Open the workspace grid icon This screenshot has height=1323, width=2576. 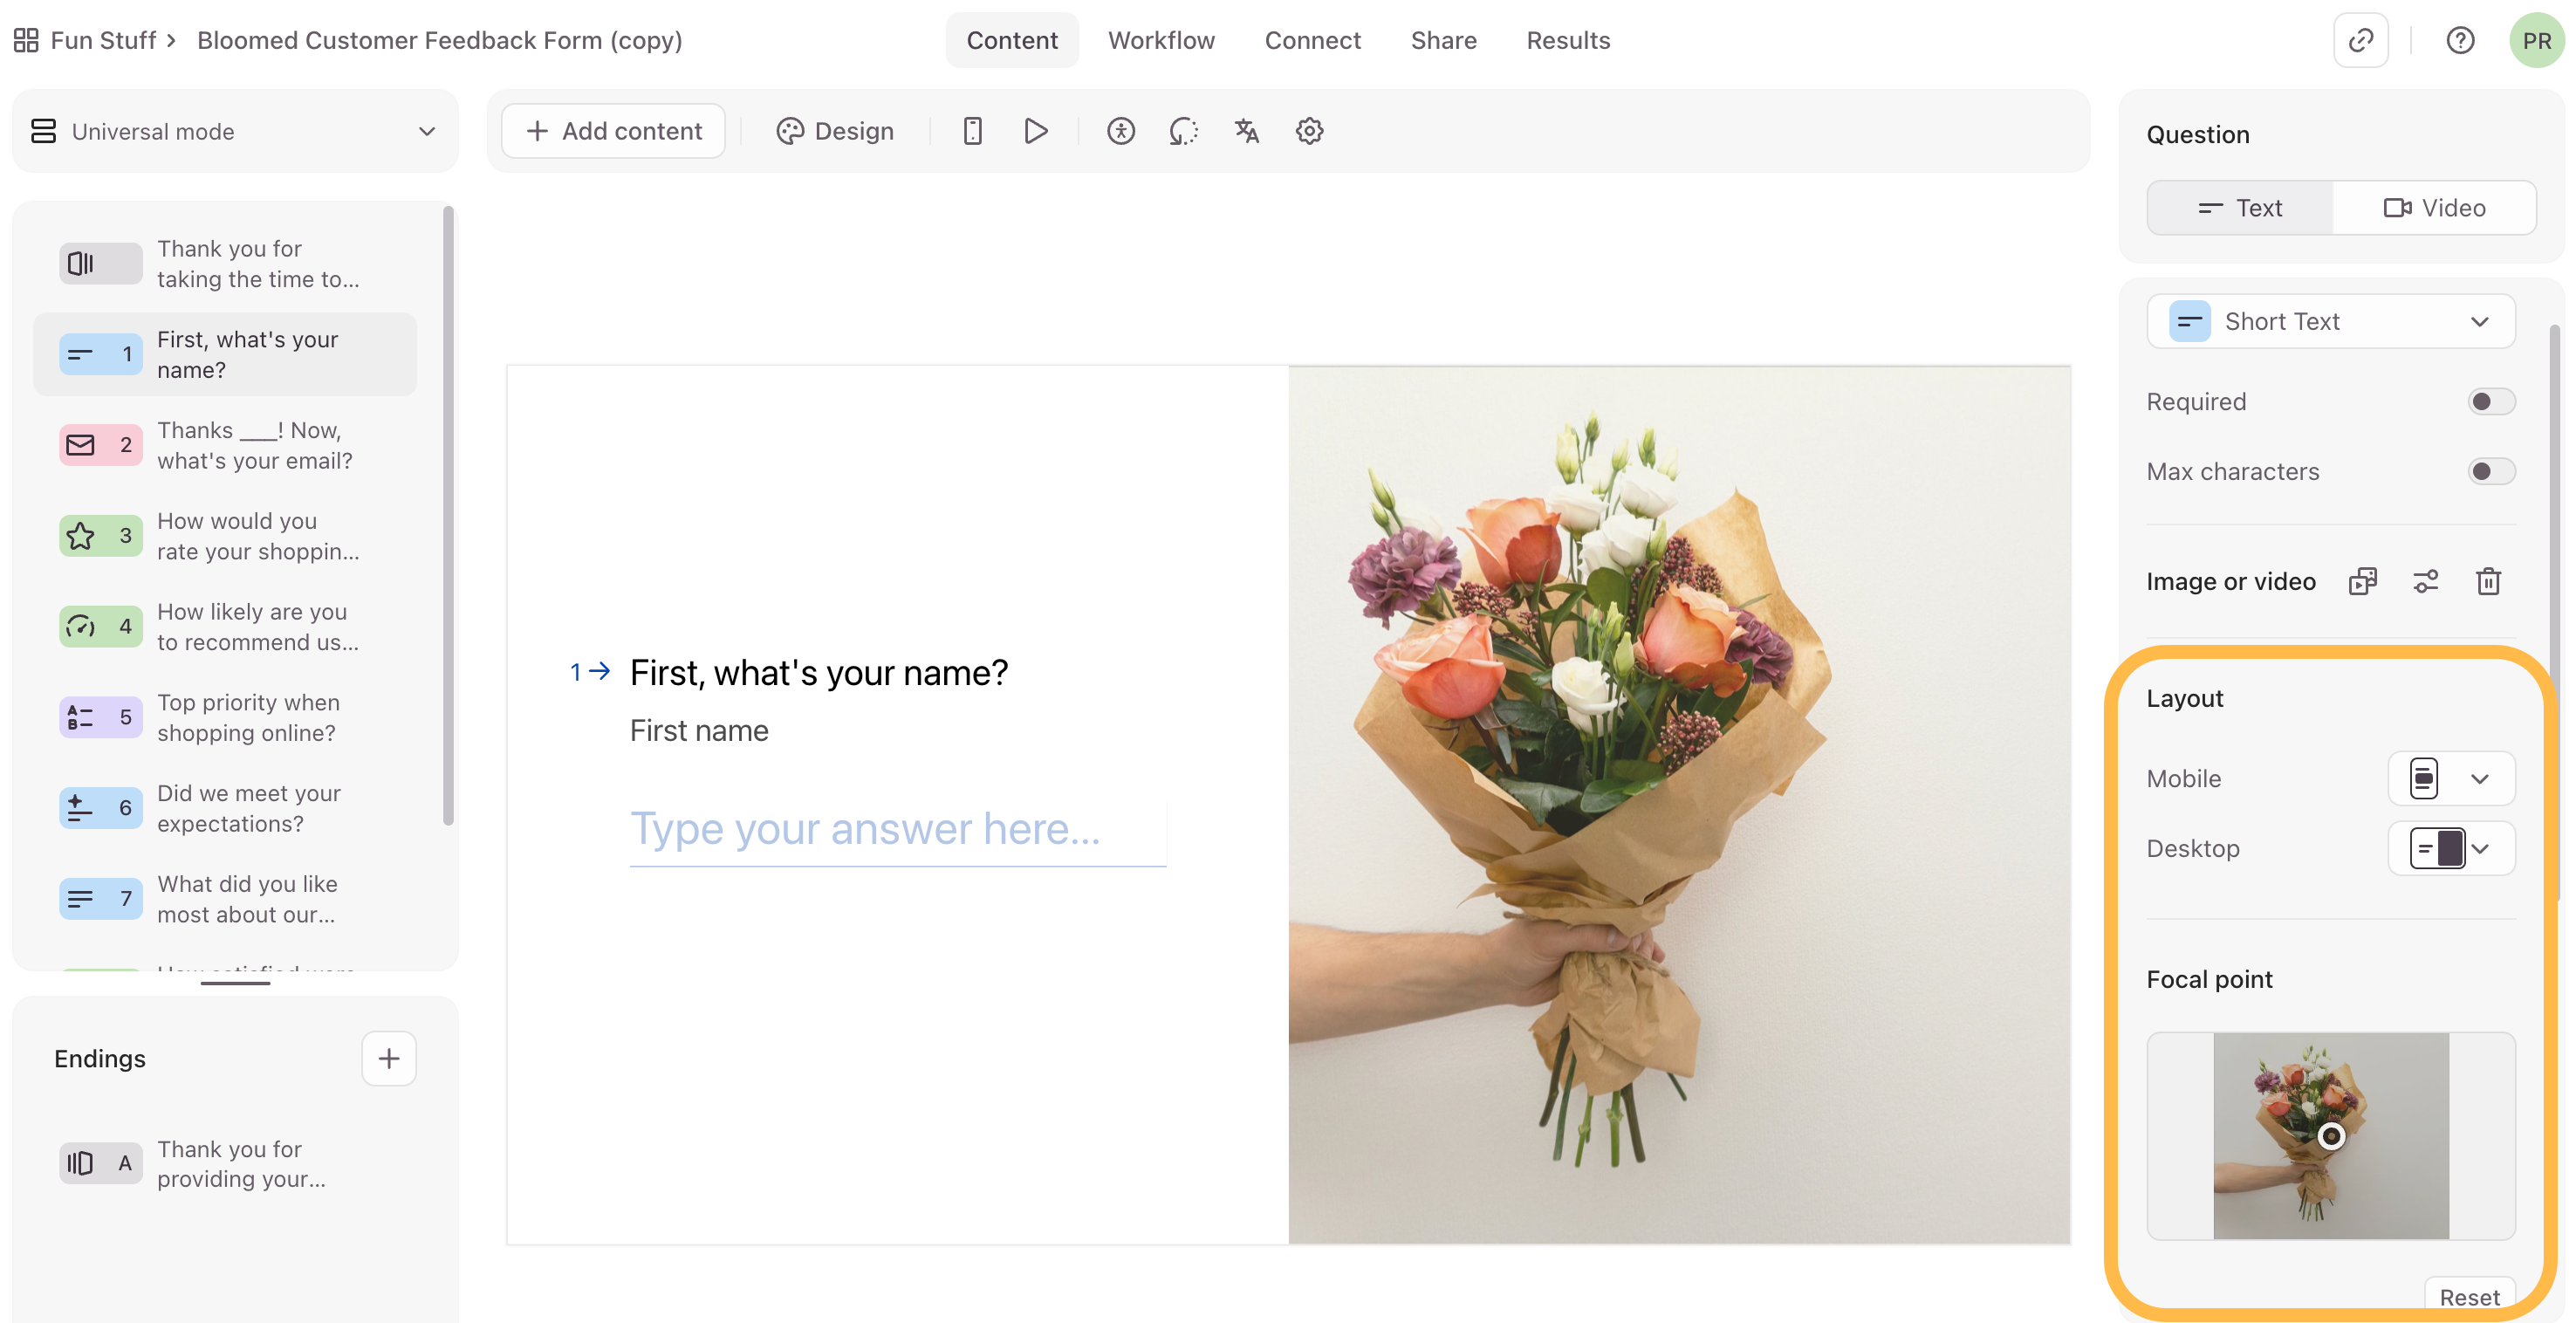[26, 40]
